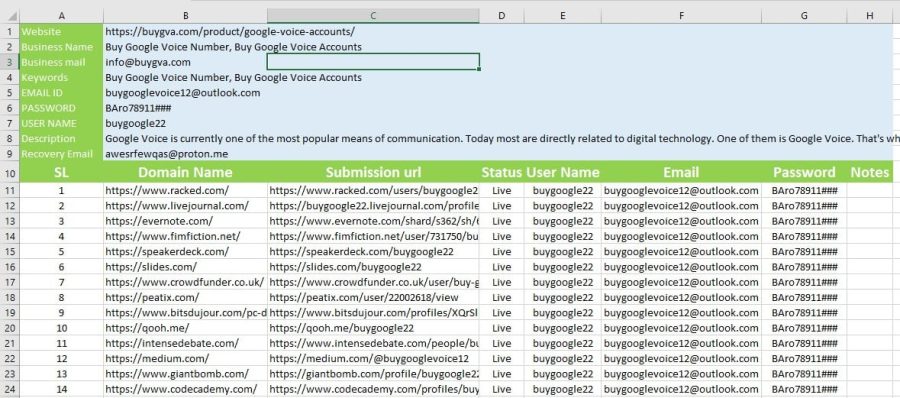Select column B header
Image resolution: width=900 pixels, height=398 pixels.
point(185,16)
